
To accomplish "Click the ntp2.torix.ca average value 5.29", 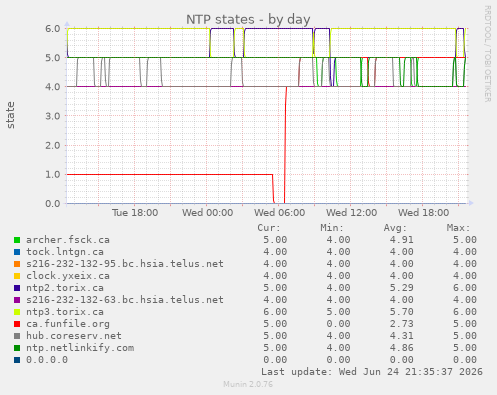I will point(401,288).
